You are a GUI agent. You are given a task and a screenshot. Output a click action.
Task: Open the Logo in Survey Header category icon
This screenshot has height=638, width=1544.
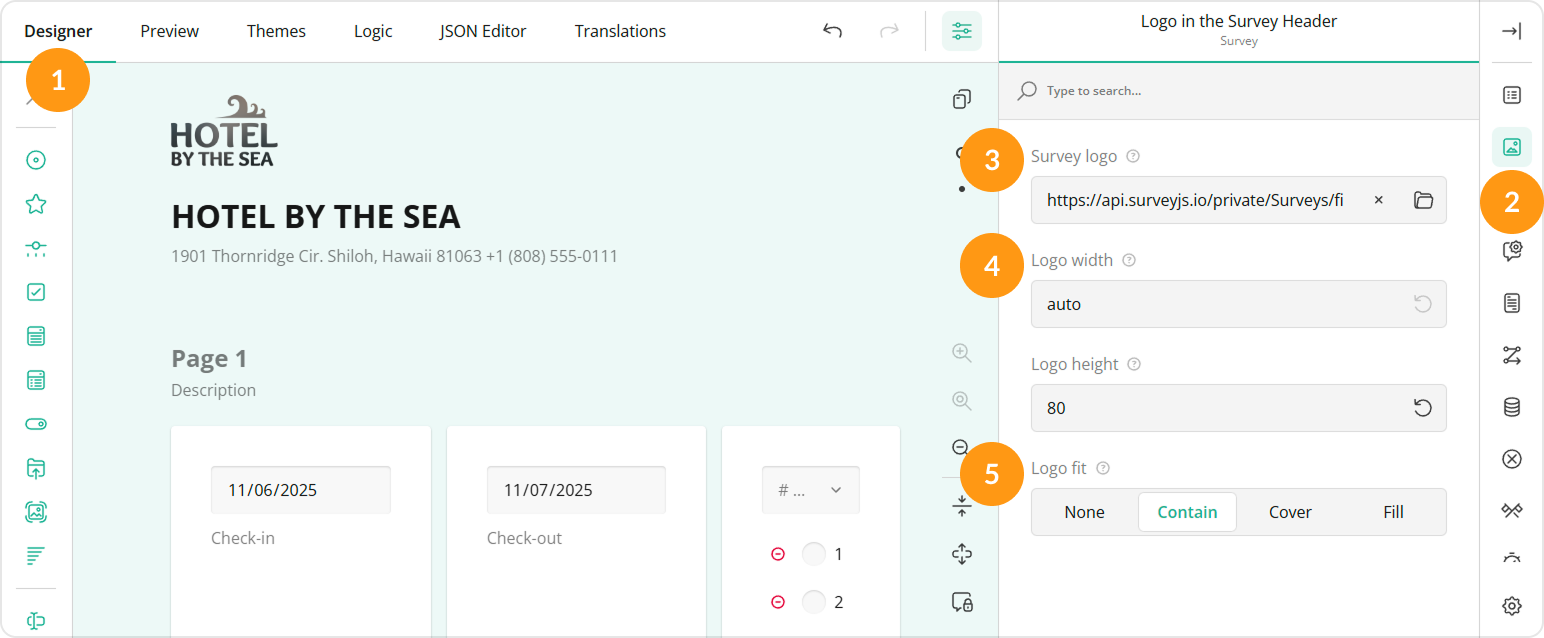pos(1511,147)
